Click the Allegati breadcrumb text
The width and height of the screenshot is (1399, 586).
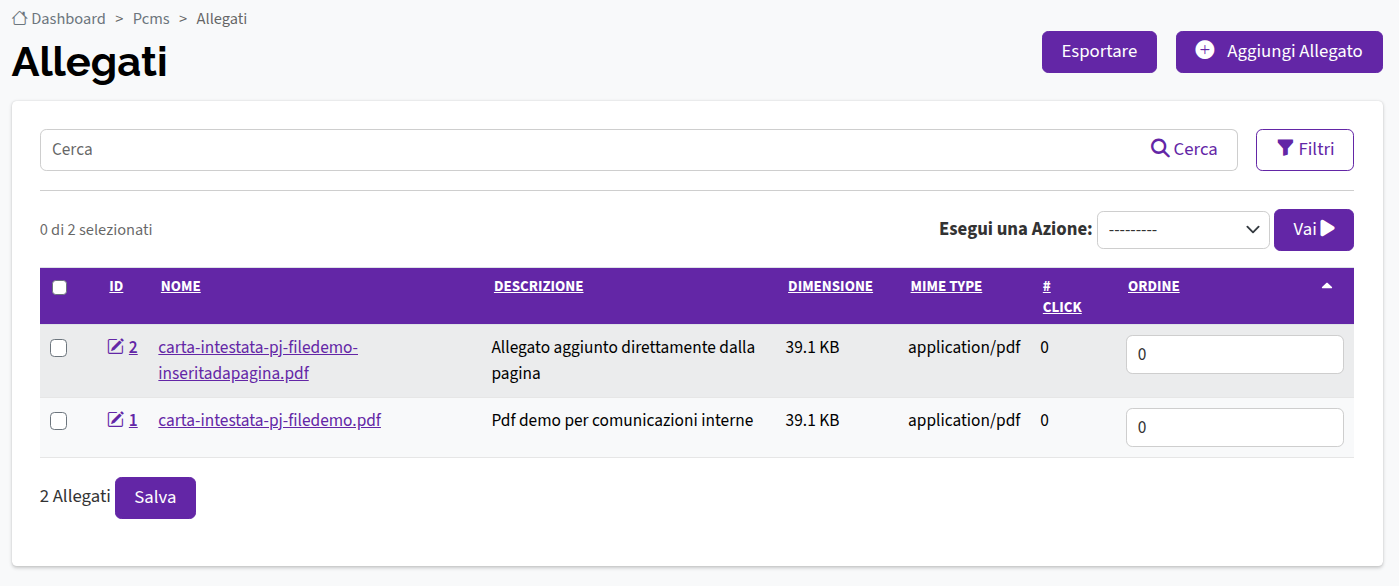pyautogui.click(x=222, y=19)
